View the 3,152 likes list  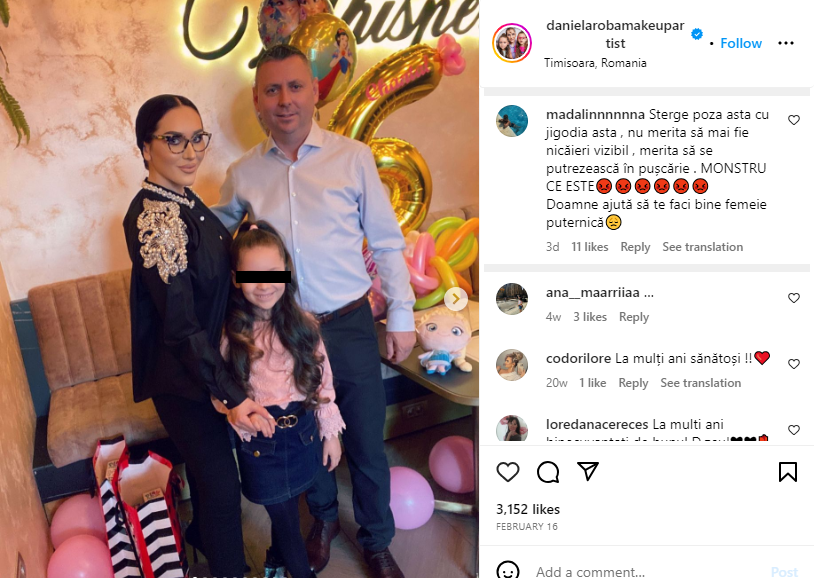pos(527,509)
